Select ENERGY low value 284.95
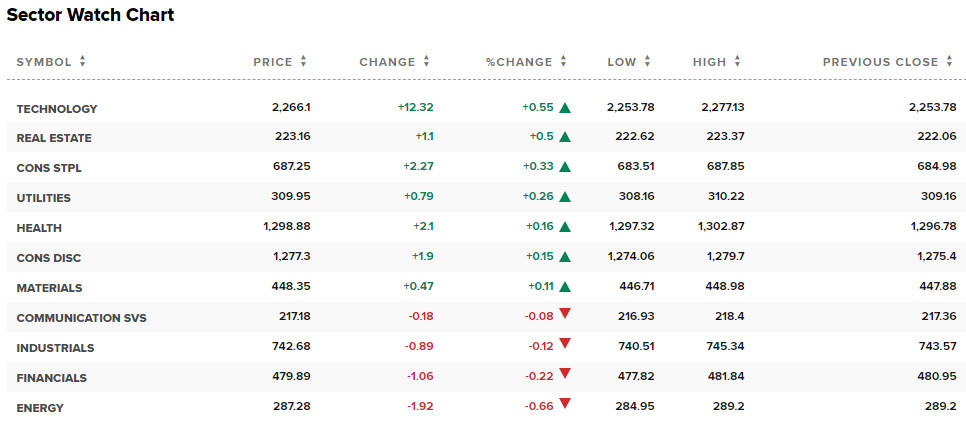966x424 pixels. tap(636, 406)
